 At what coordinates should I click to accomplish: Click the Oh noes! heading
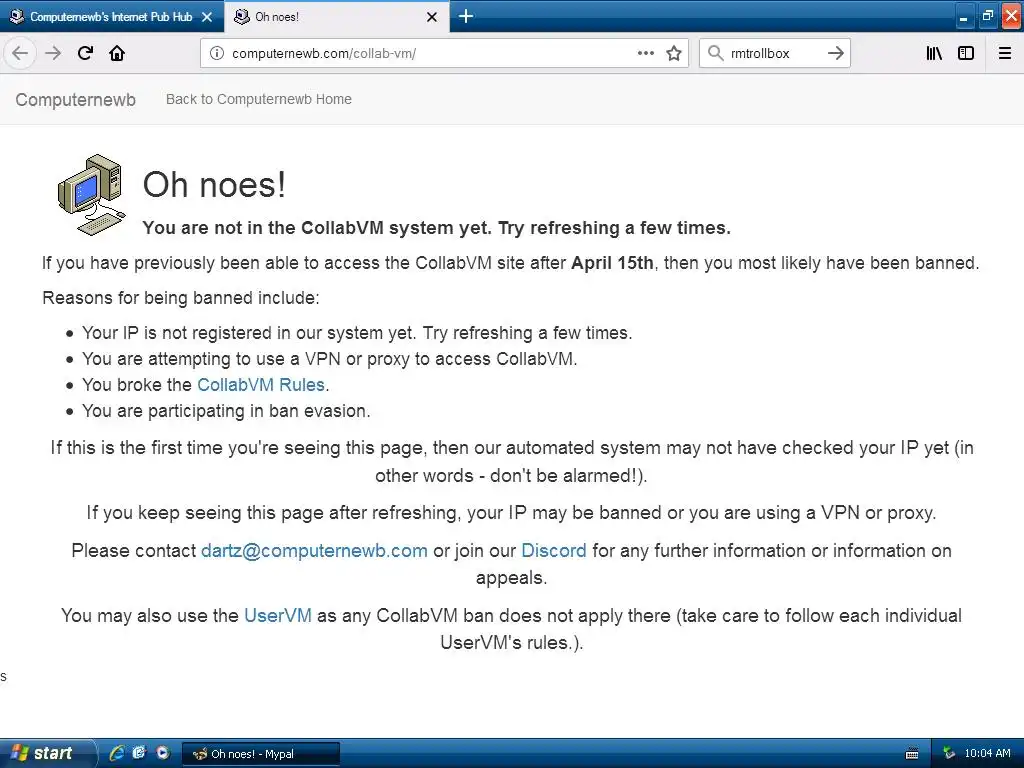[214, 184]
